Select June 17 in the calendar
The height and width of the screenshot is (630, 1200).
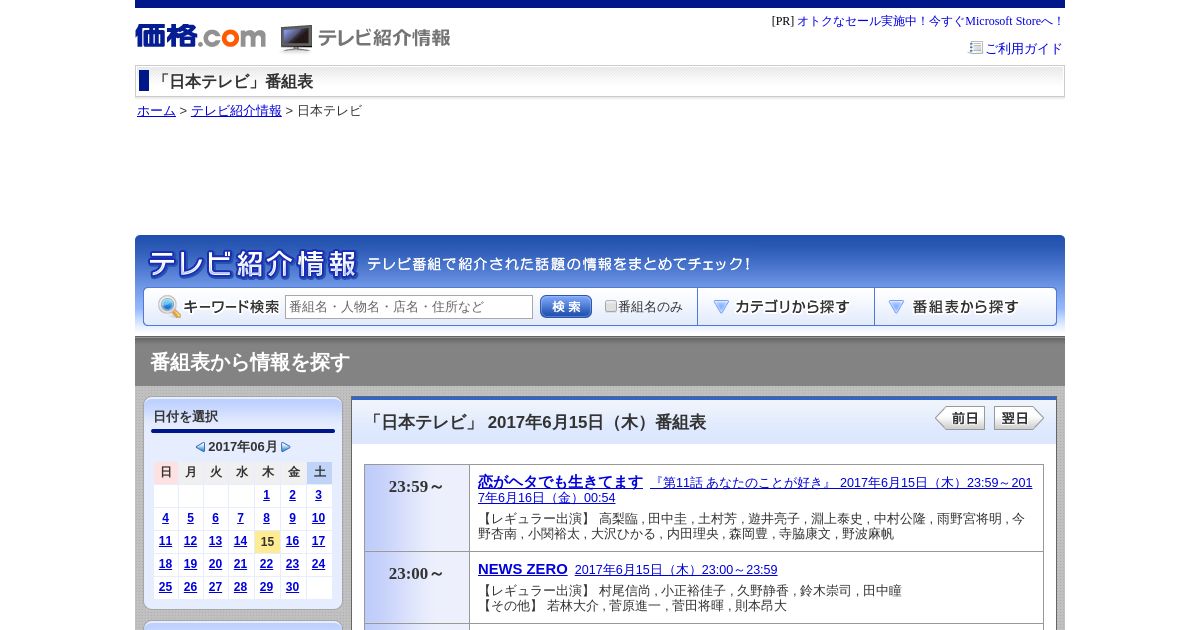coord(318,541)
